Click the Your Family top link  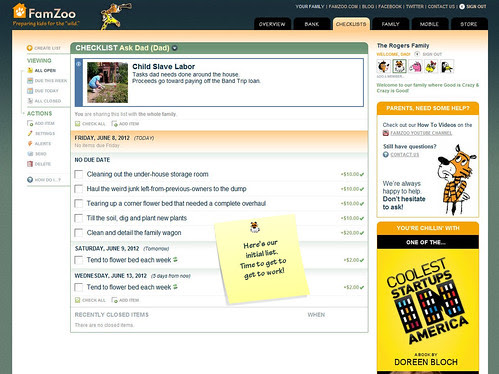310,6
